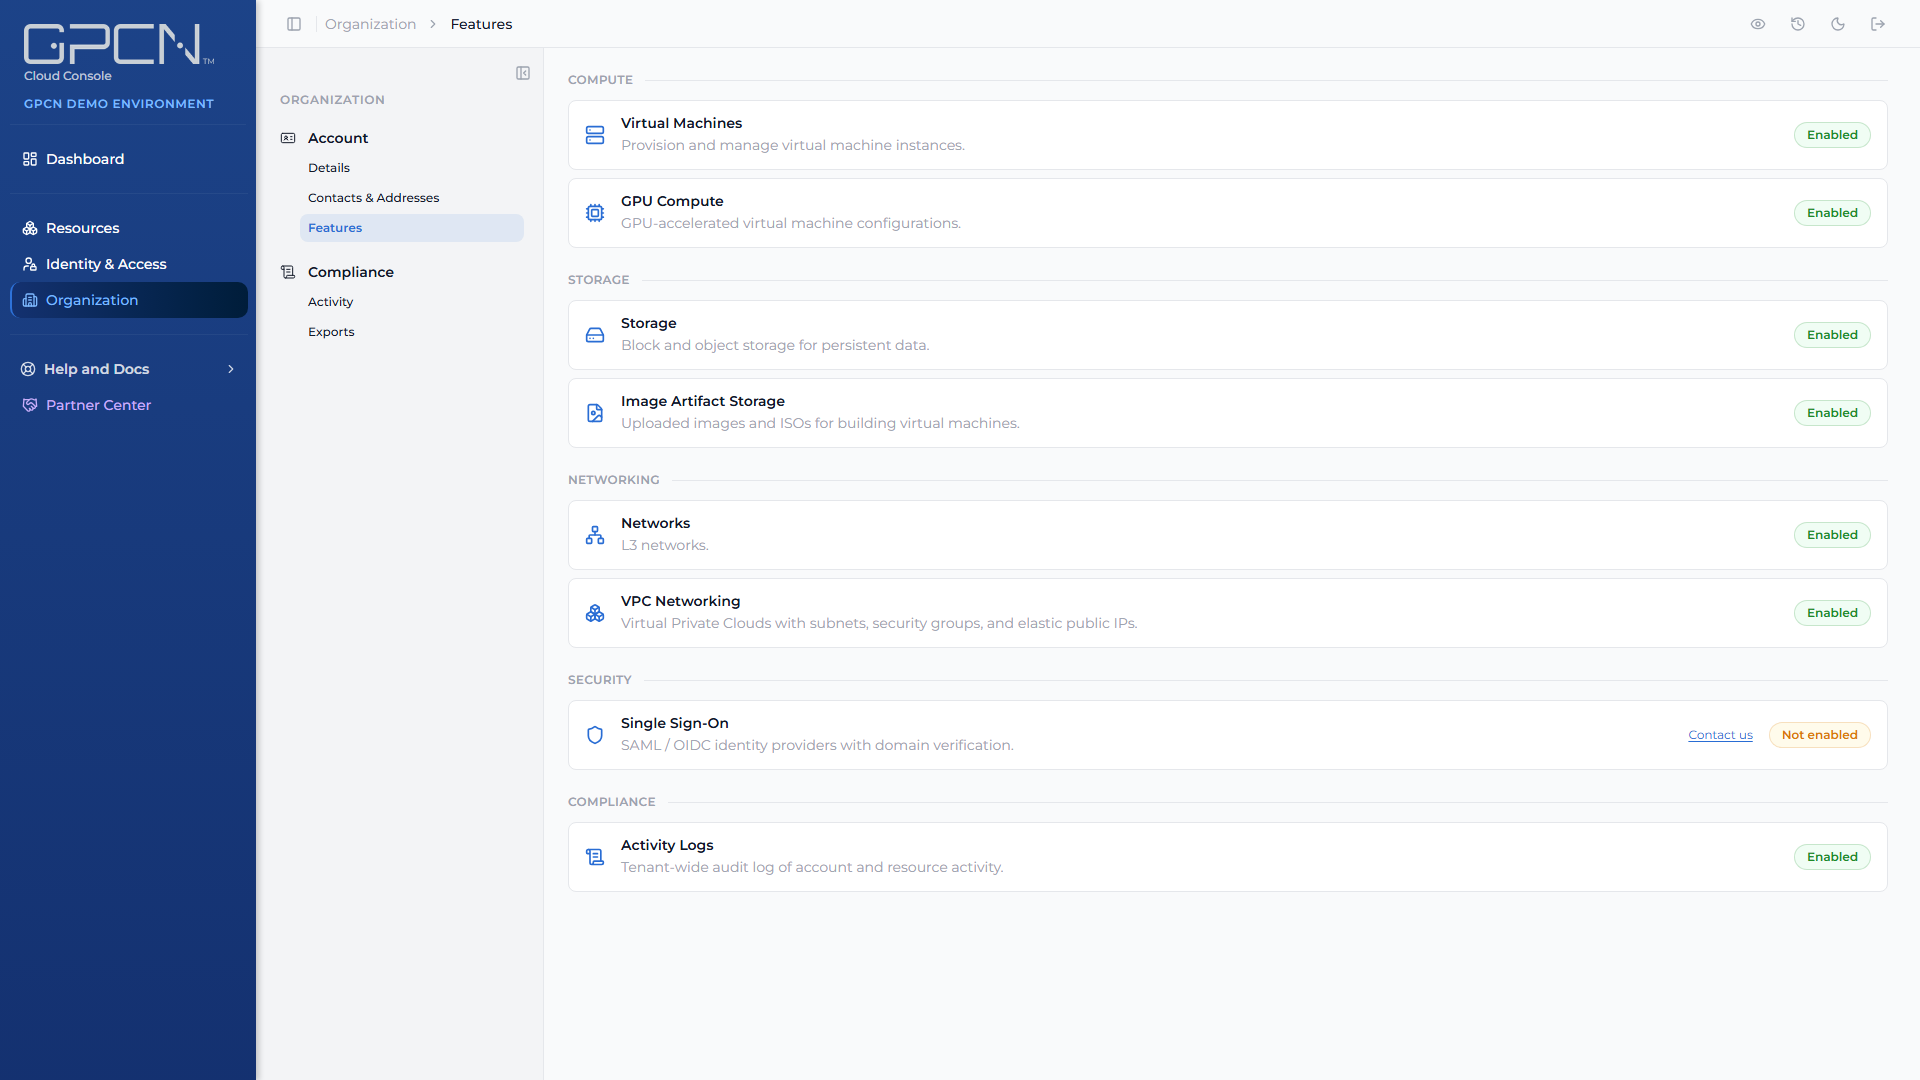Click the Image Artifact Storage file icon

coord(595,413)
